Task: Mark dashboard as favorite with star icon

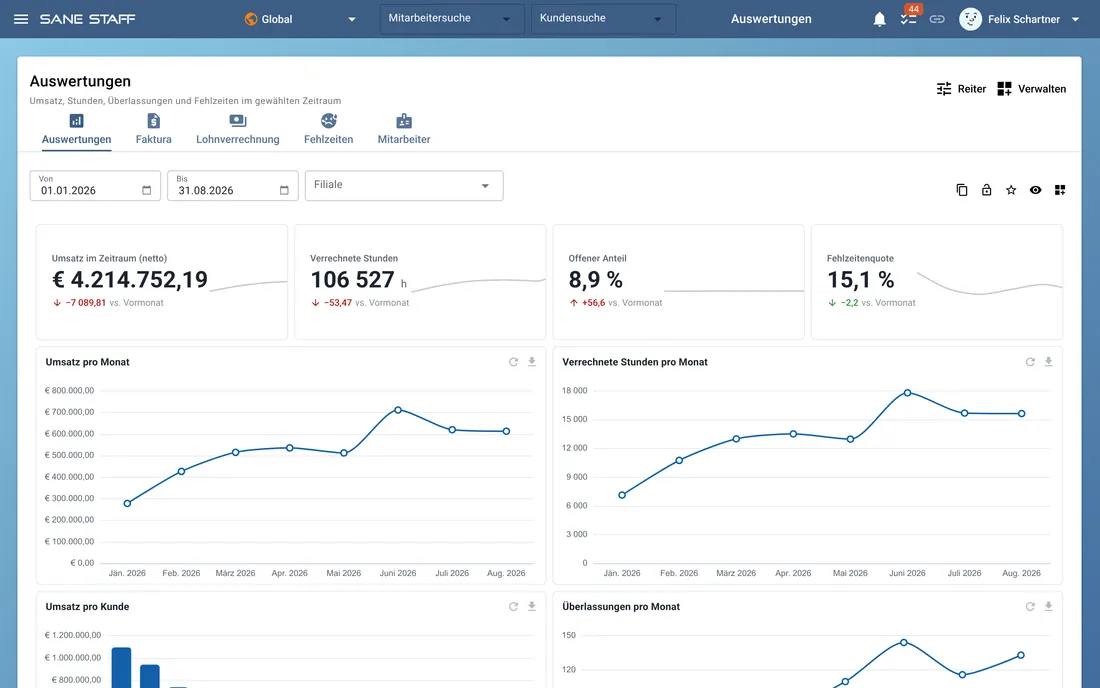Action: (x=1011, y=190)
